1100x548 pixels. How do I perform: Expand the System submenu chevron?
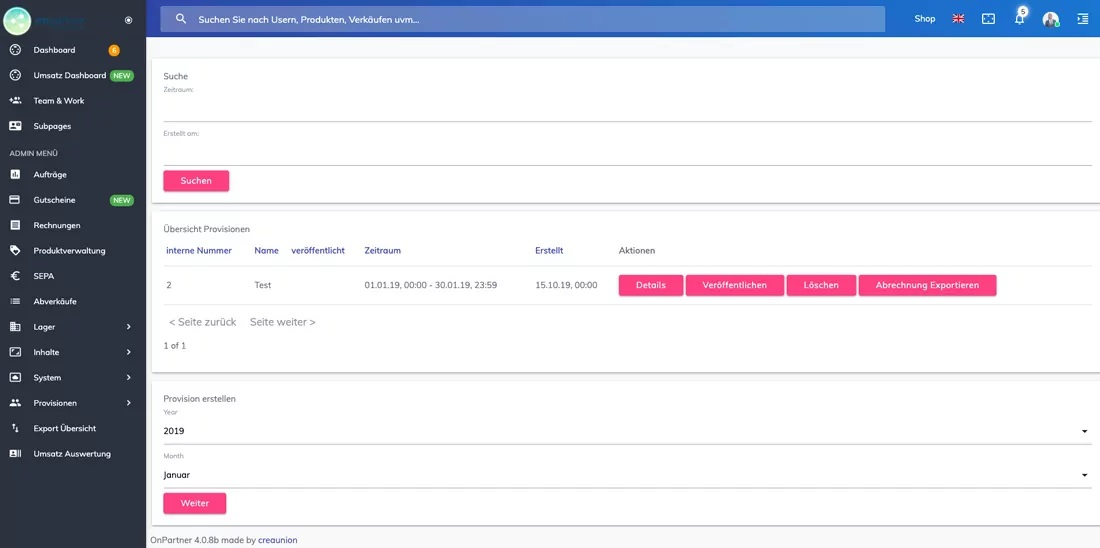(x=128, y=377)
